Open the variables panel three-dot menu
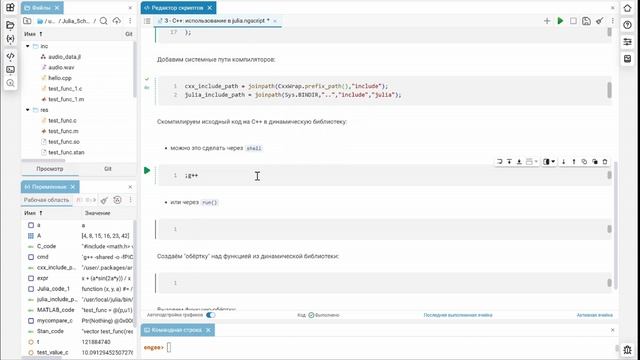This screenshot has width=640, height=360. (x=130, y=200)
